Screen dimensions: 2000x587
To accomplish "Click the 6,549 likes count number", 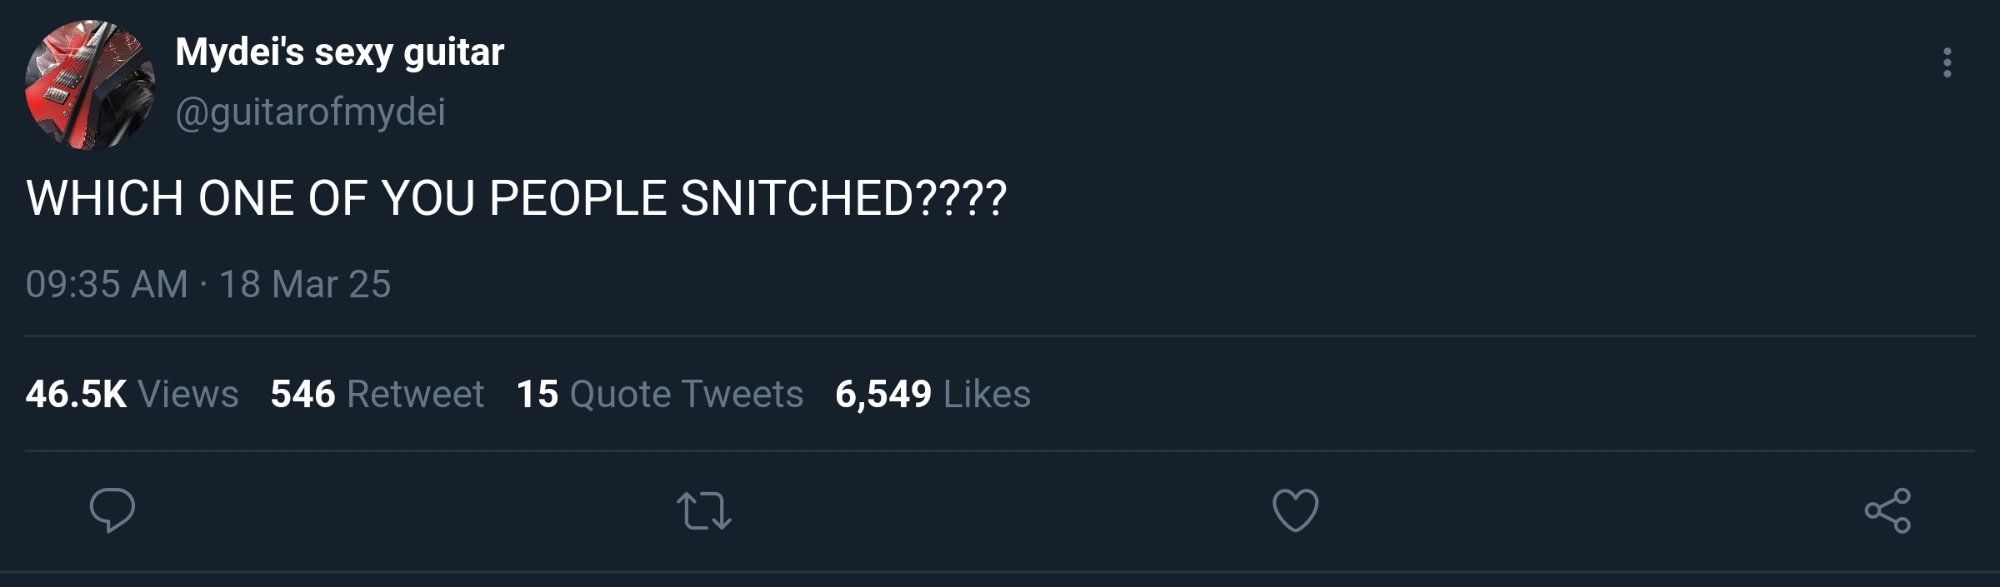I will 883,394.
